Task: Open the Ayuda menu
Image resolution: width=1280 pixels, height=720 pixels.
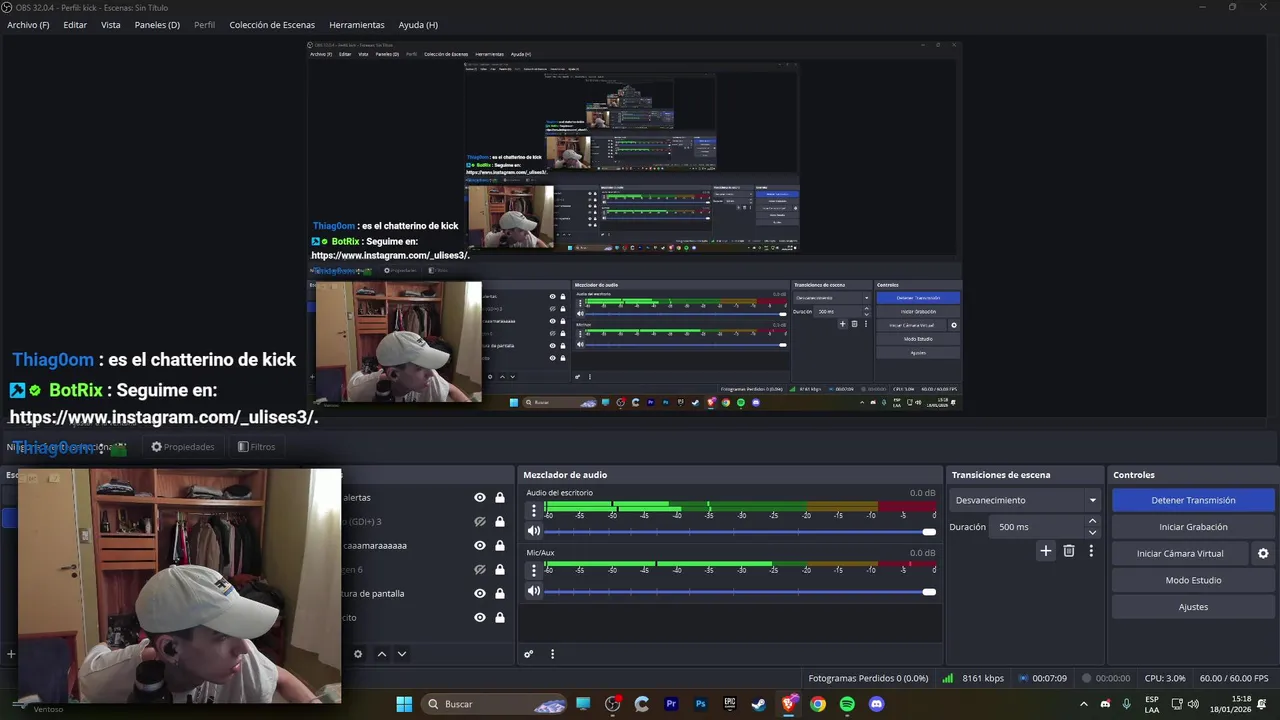Action: point(418,25)
